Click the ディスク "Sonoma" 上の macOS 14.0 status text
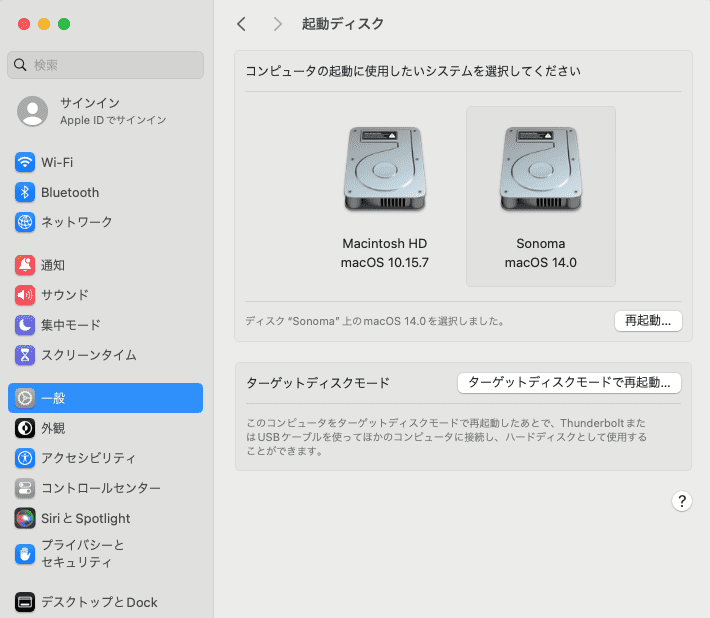710x618 pixels. coord(375,321)
